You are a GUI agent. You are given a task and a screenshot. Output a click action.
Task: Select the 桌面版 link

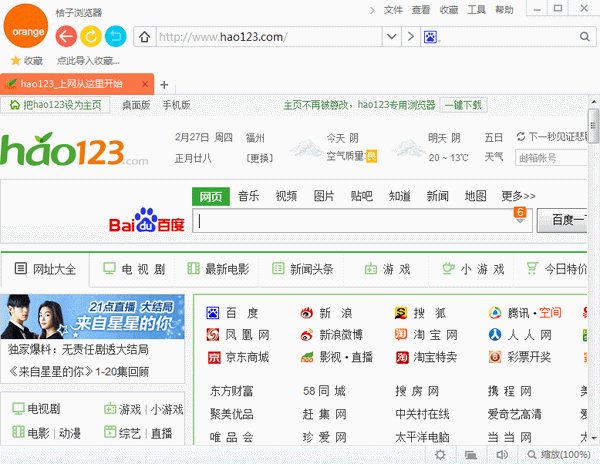pos(136,105)
